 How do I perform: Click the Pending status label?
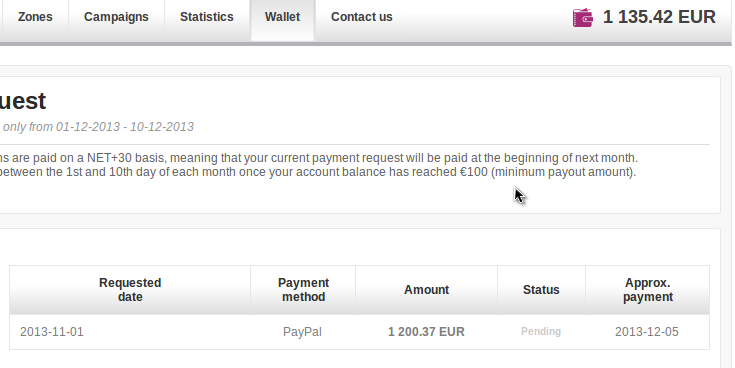[x=541, y=331]
